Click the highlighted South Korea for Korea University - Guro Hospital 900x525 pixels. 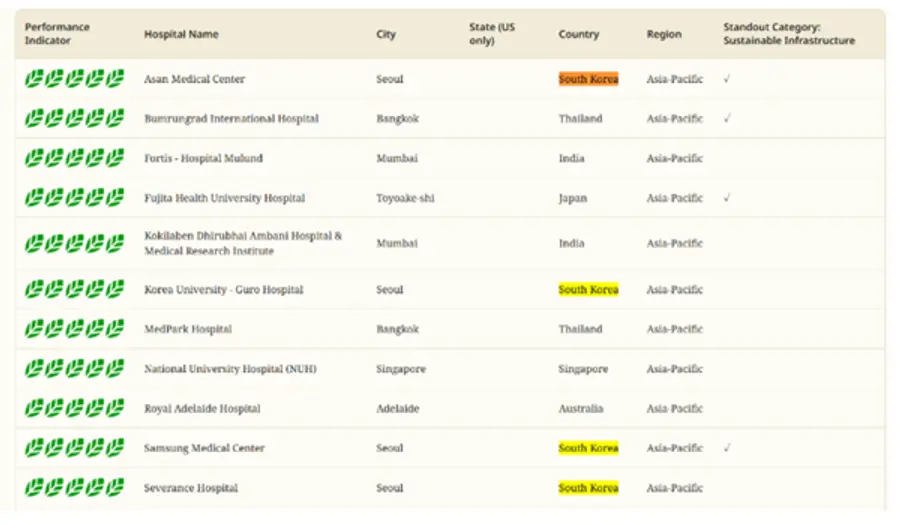click(588, 289)
